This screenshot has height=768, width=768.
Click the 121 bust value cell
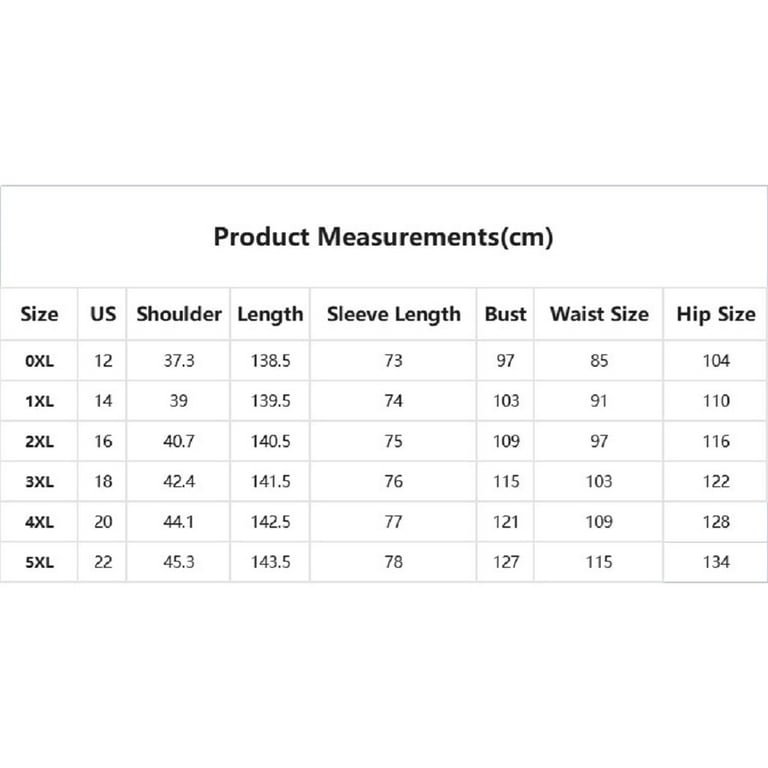[505, 522]
